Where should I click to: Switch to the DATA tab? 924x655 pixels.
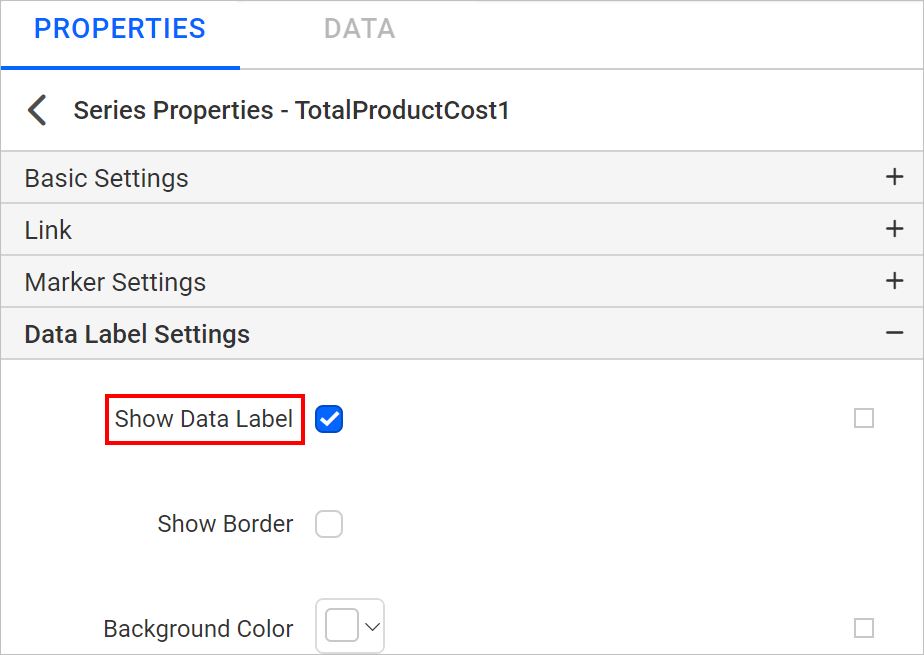(x=359, y=28)
